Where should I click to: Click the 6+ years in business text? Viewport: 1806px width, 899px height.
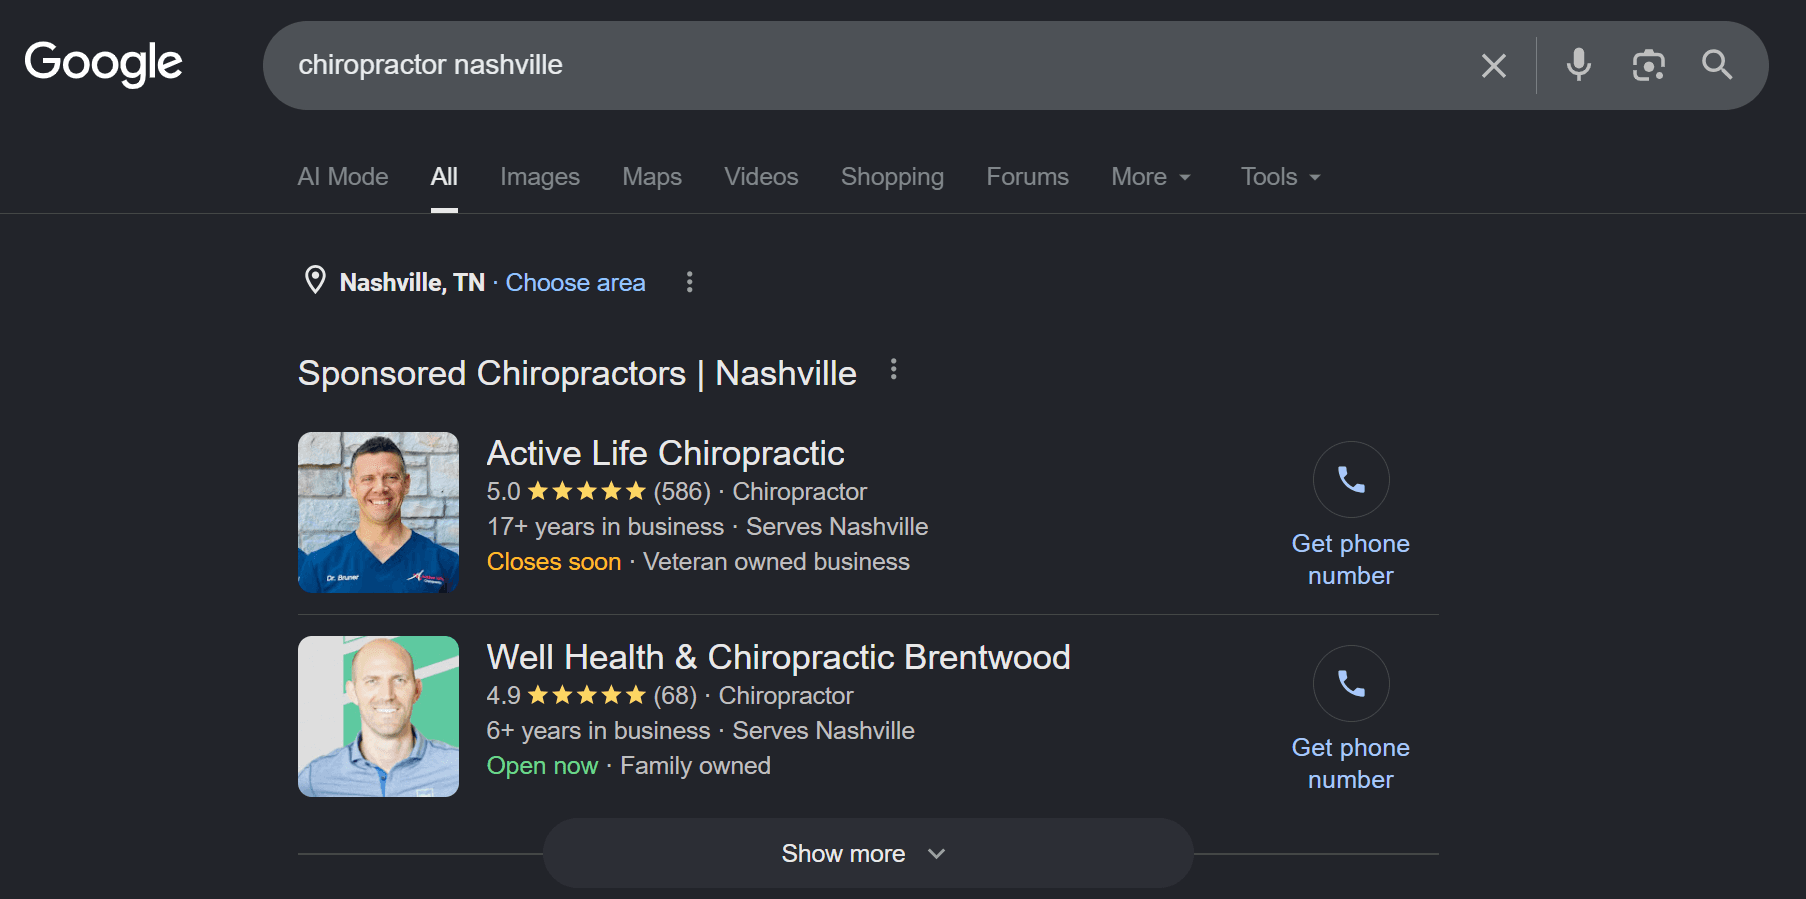click(598, 731)
